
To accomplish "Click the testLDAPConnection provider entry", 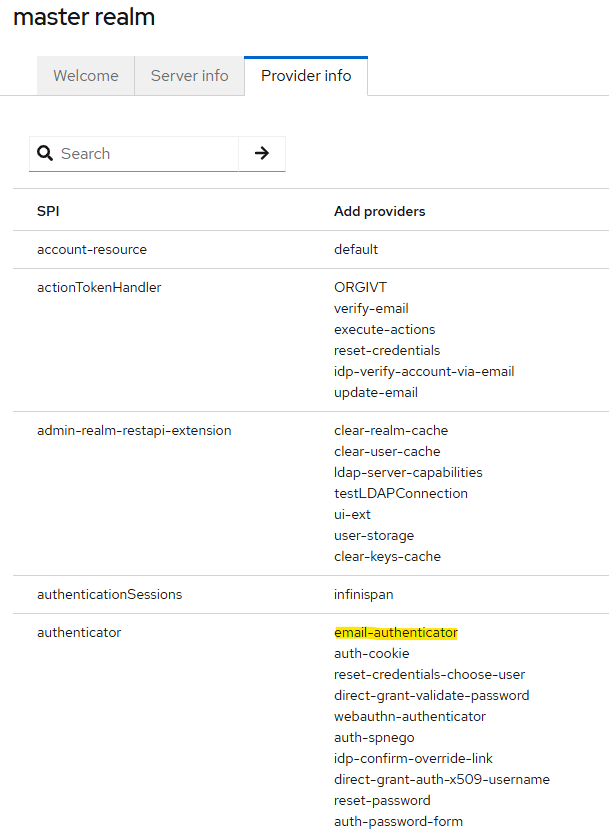I will [x=400, y=493].
